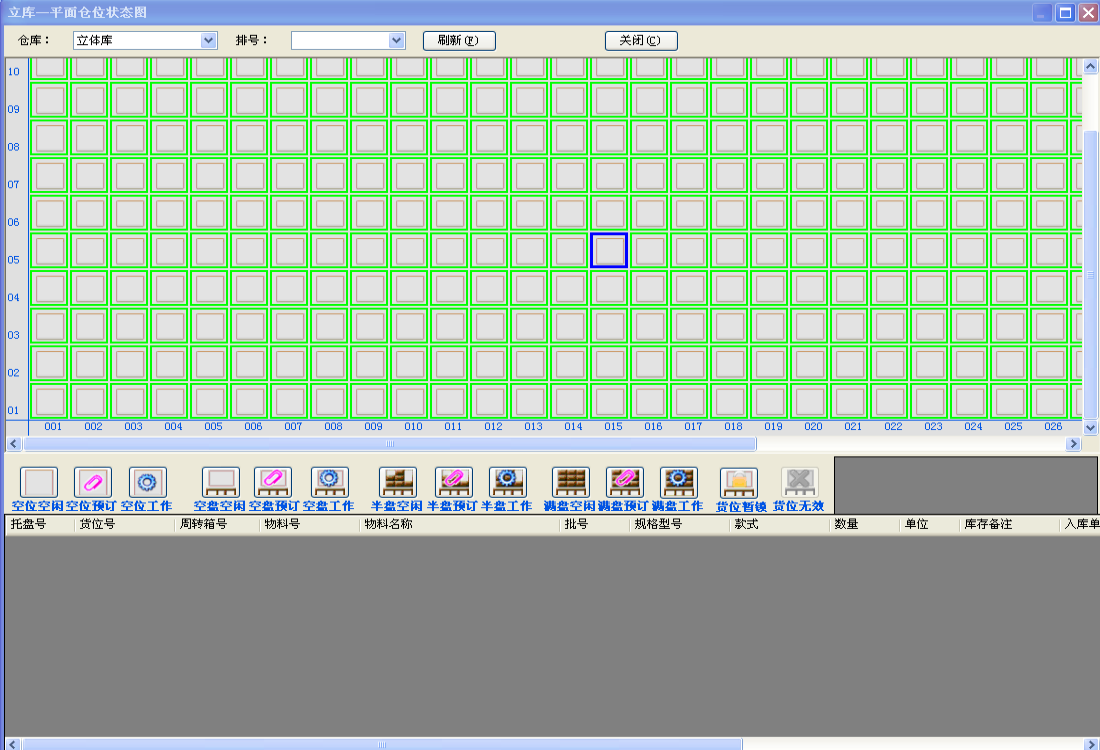Screen dimensions: 1100x750
Task: Click the 满盘工作 full-pallet gear icon
Action: (x=678, y=483)
